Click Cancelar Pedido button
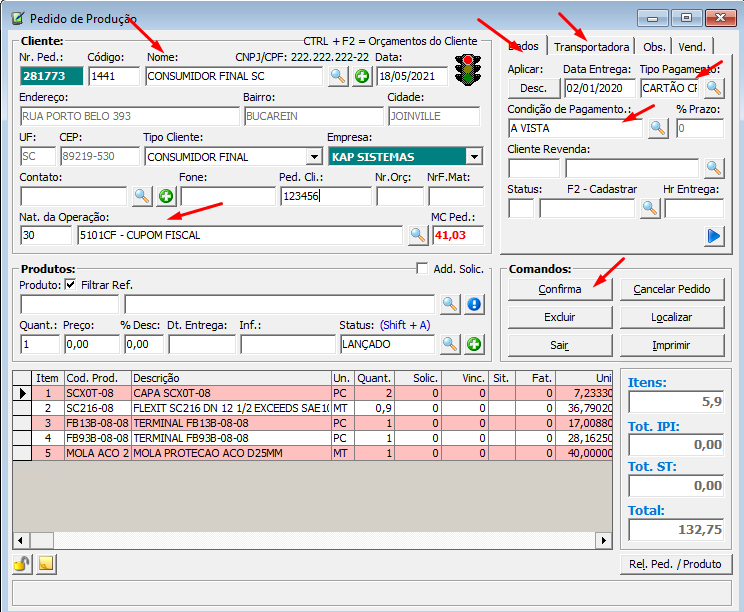This screenshot has height=612, width=744. pos(672,289)
